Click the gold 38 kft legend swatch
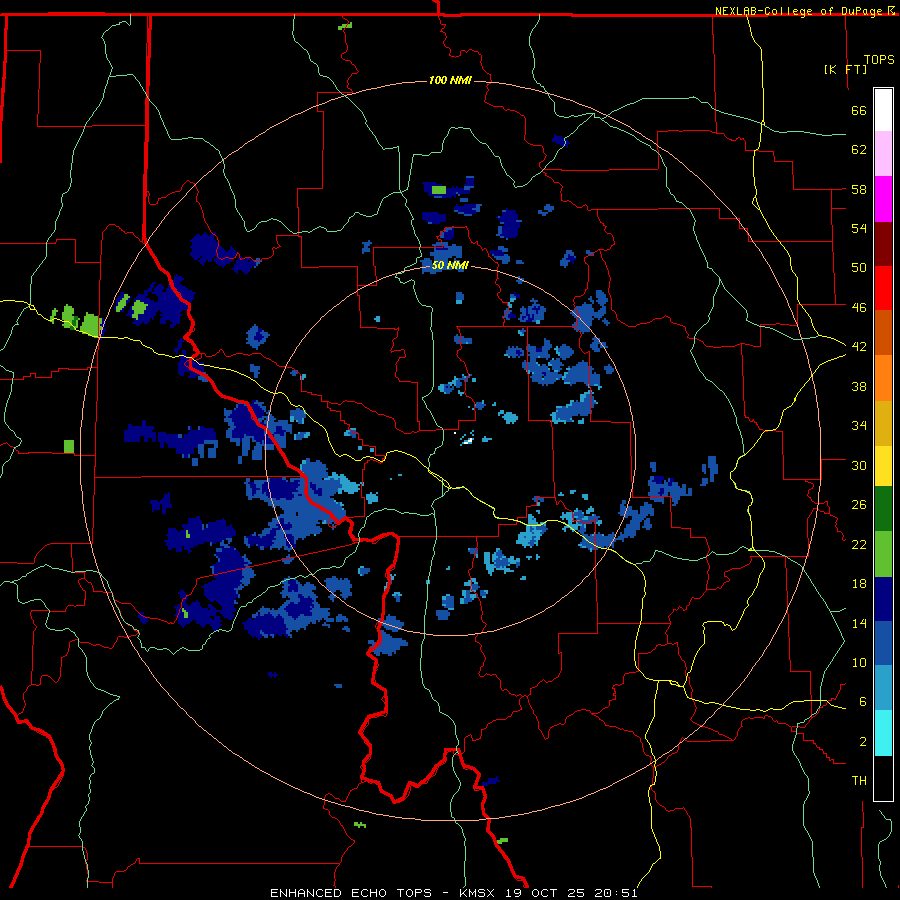 pyautogui.click(x=883, y=423)
